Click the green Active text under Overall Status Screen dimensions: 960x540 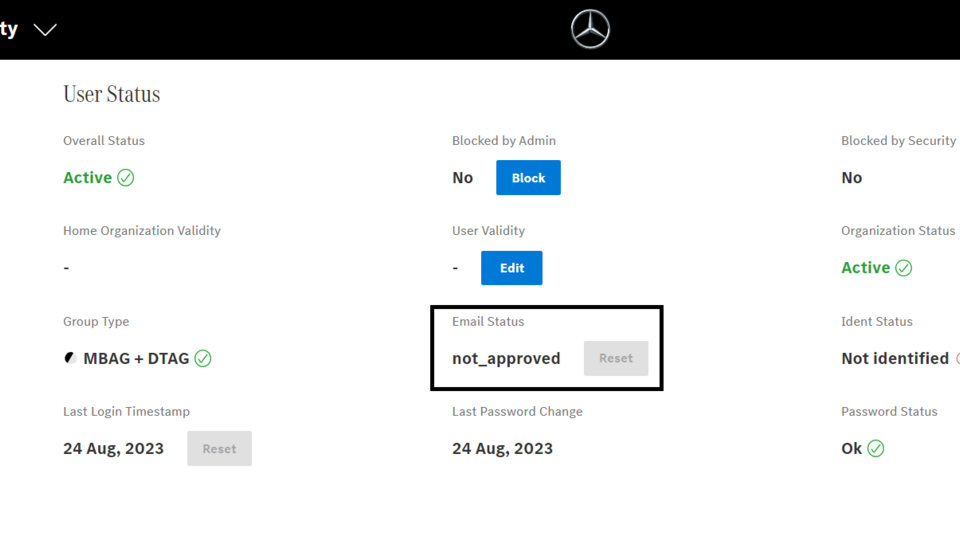pyautogui.click(x=87, y=178)
